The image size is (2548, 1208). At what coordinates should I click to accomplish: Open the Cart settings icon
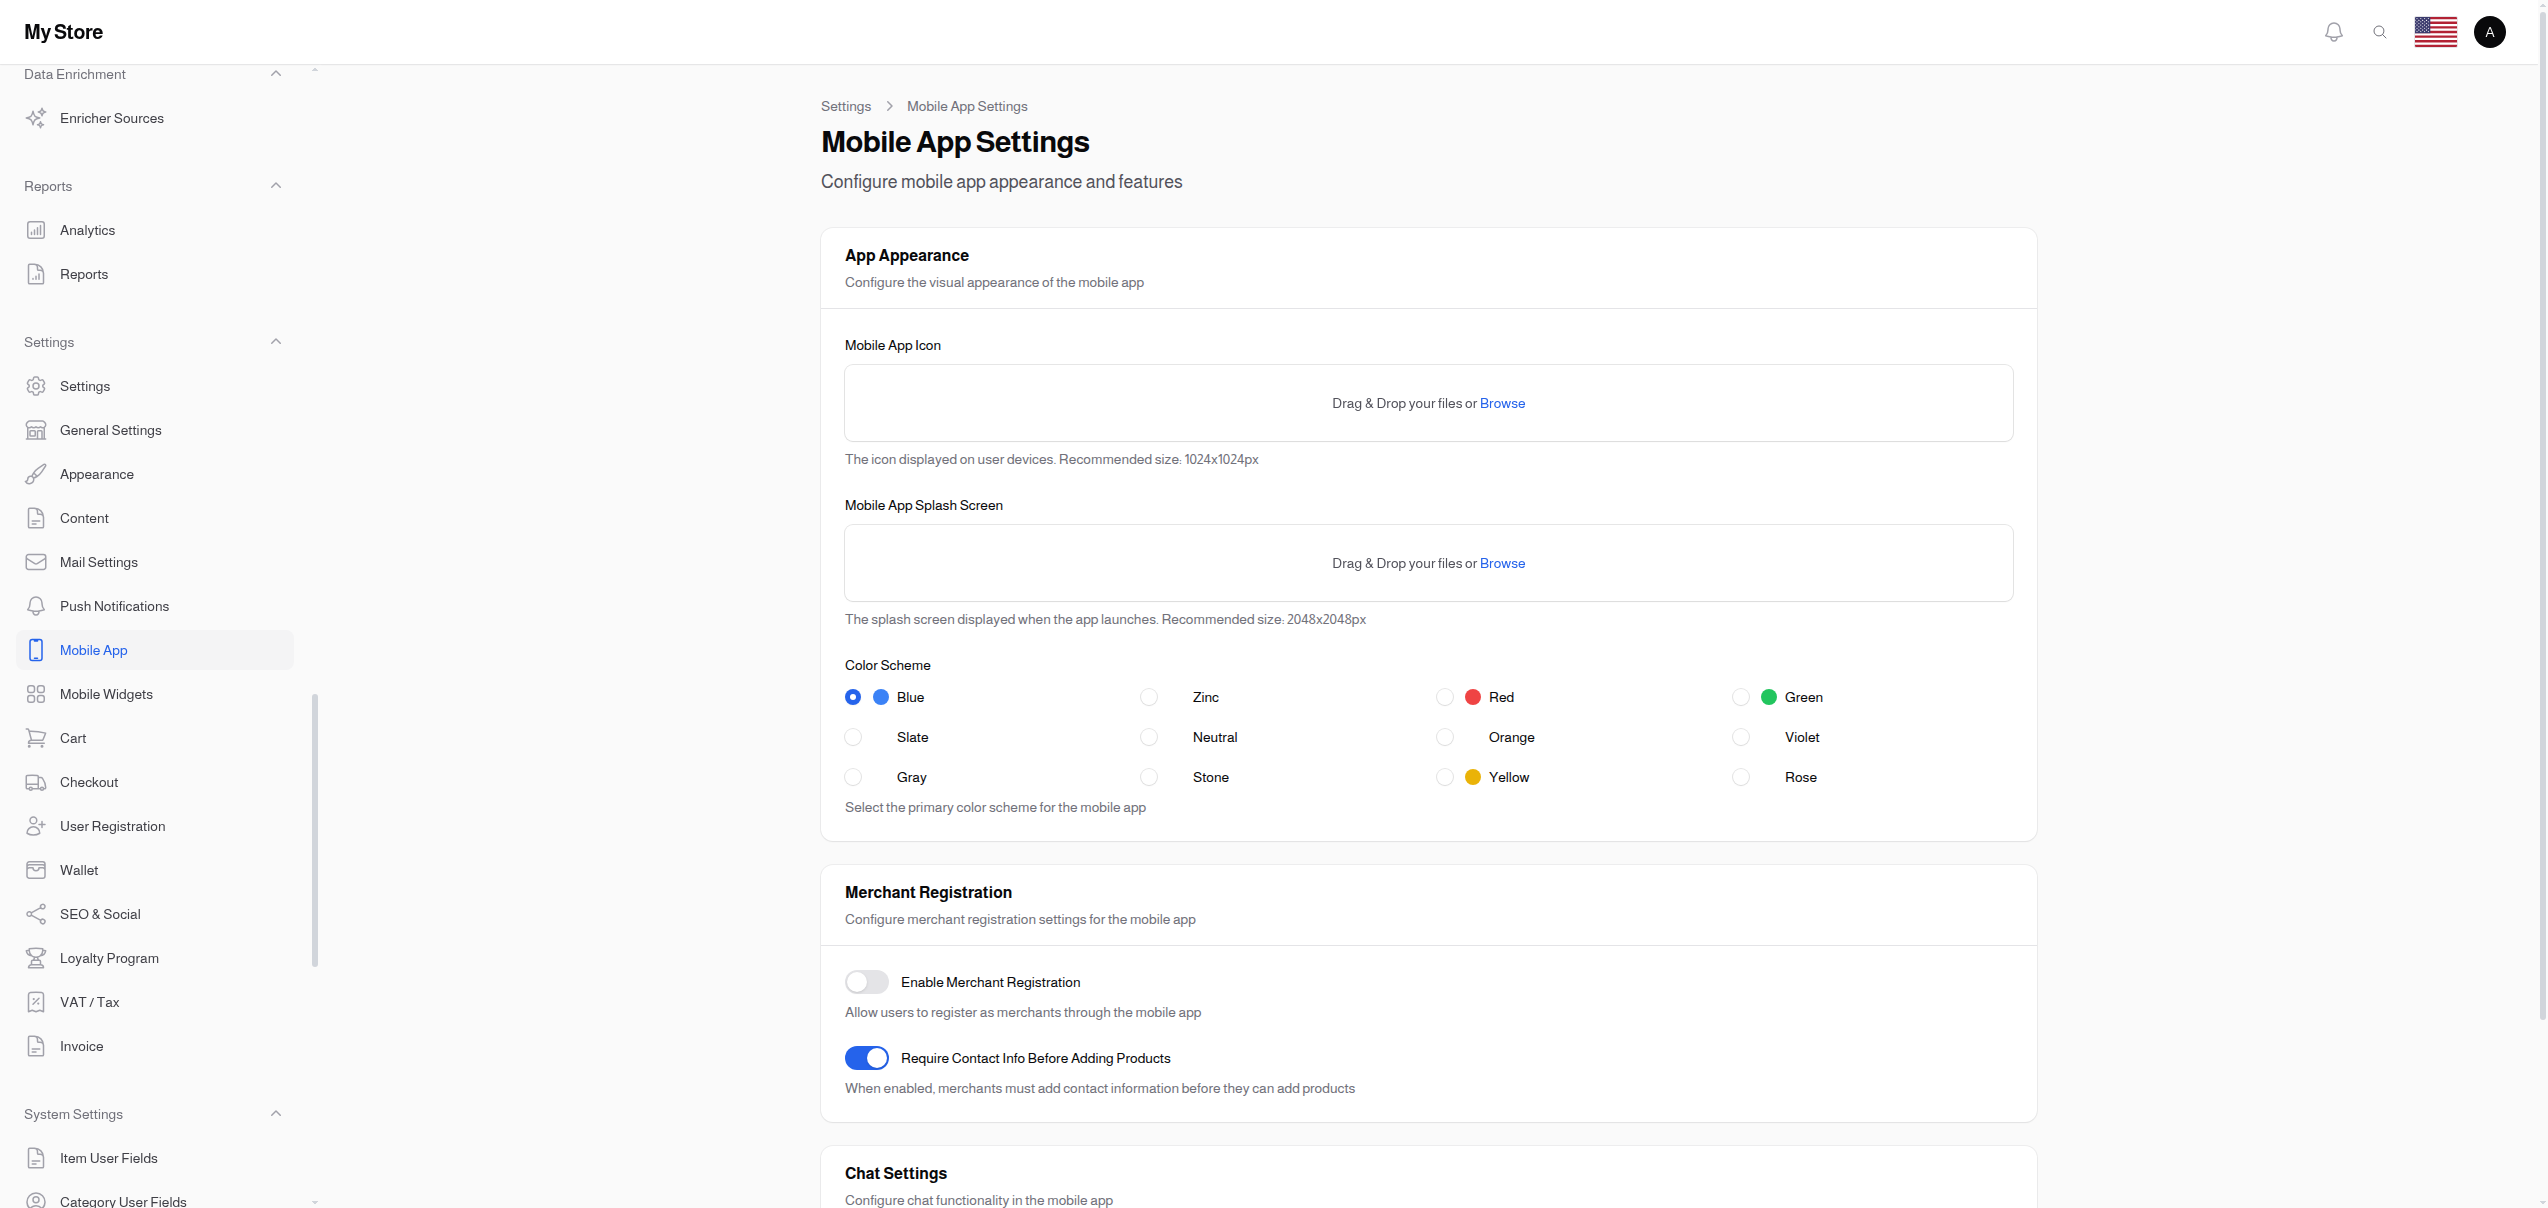(36, 738)
